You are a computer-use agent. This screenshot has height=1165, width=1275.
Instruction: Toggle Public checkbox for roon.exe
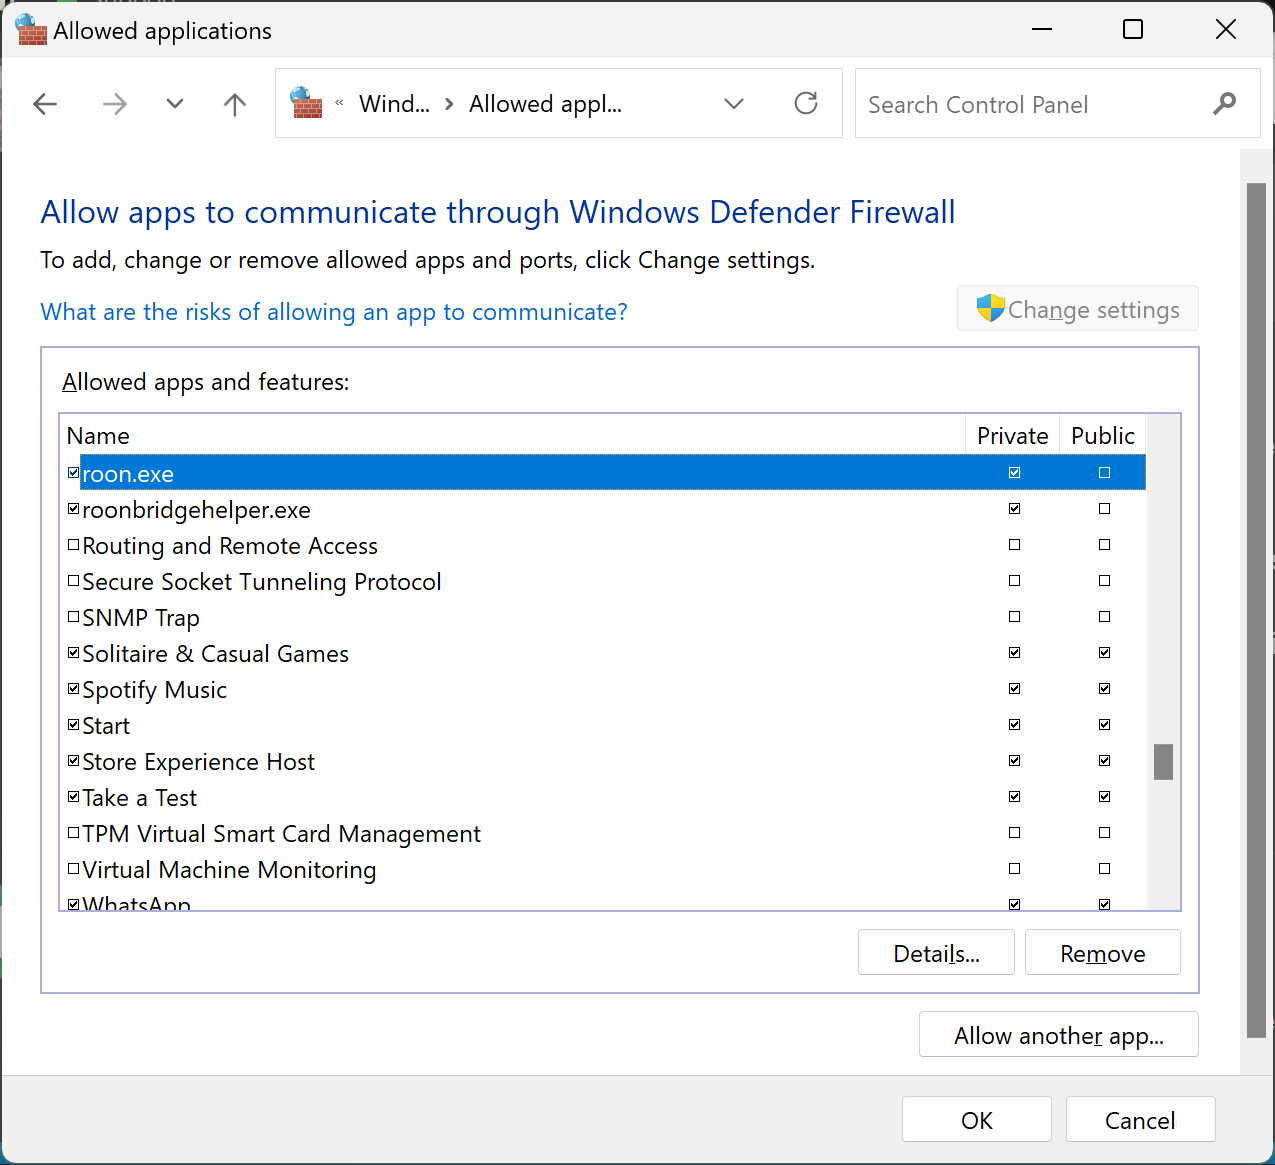point(1105,473)
